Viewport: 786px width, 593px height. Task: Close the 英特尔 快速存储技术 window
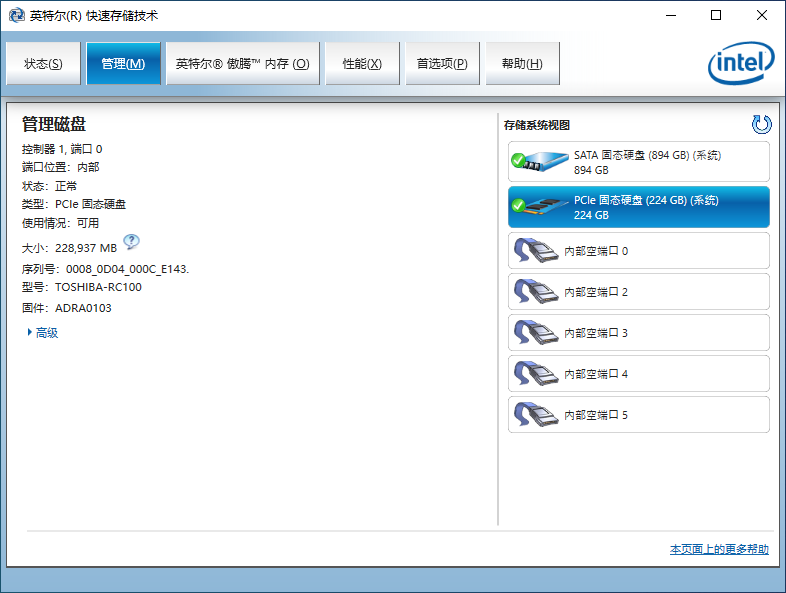pos(761,16)
